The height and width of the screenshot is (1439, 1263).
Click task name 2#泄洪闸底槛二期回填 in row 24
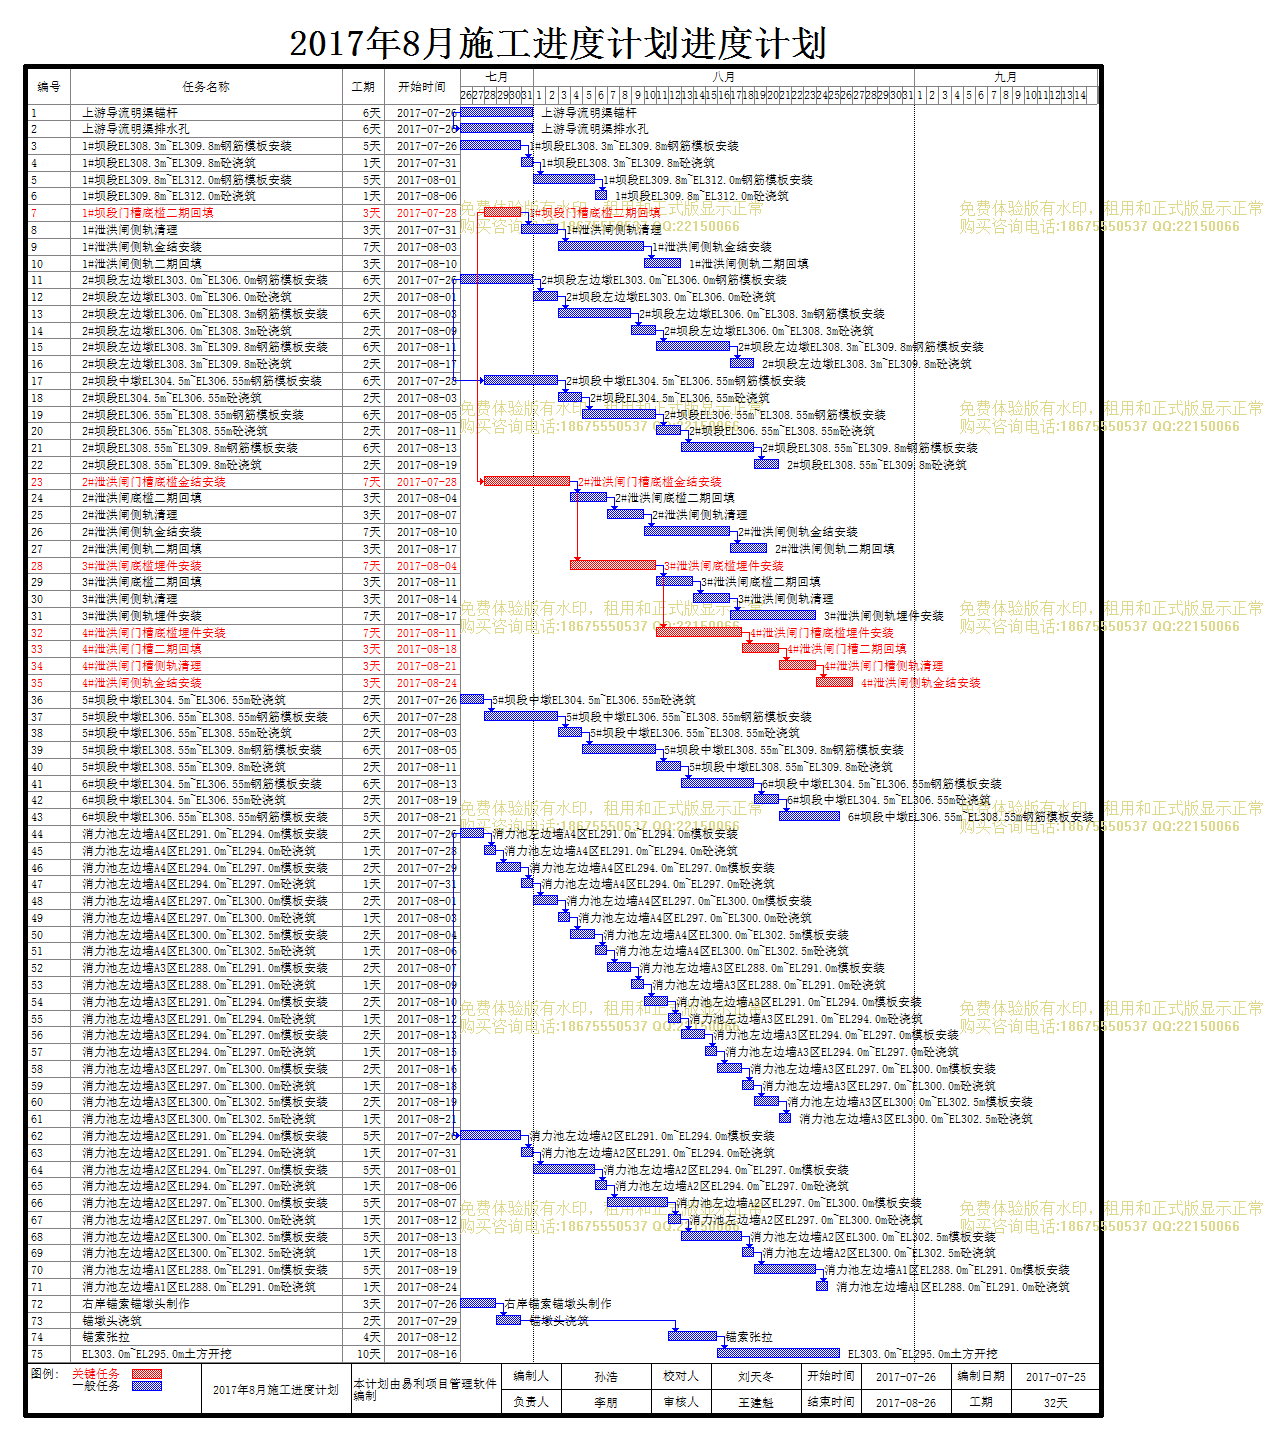(x=142, y=498)
